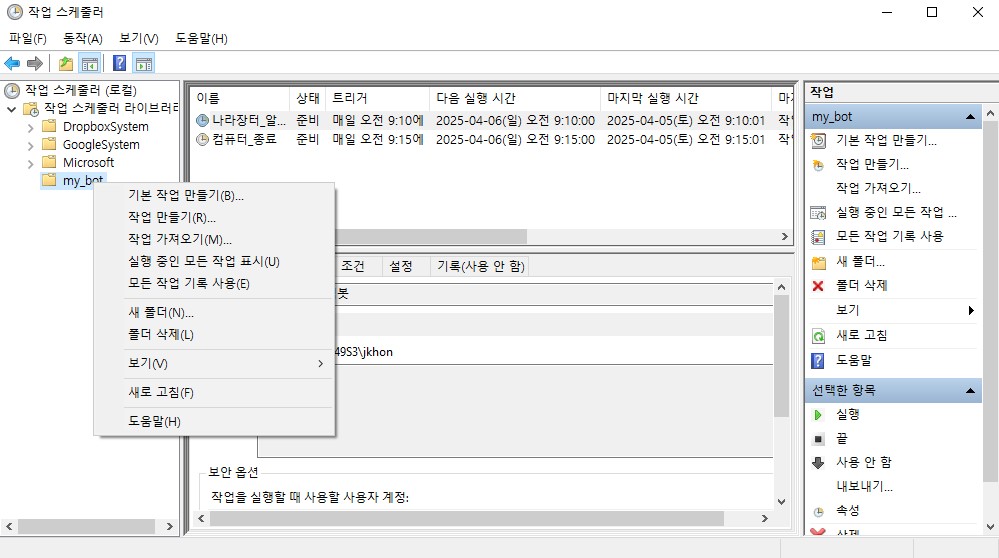Choose 실행 중인 모든 작업 표시(U)
999x558 pixels.
coord(214,261)
